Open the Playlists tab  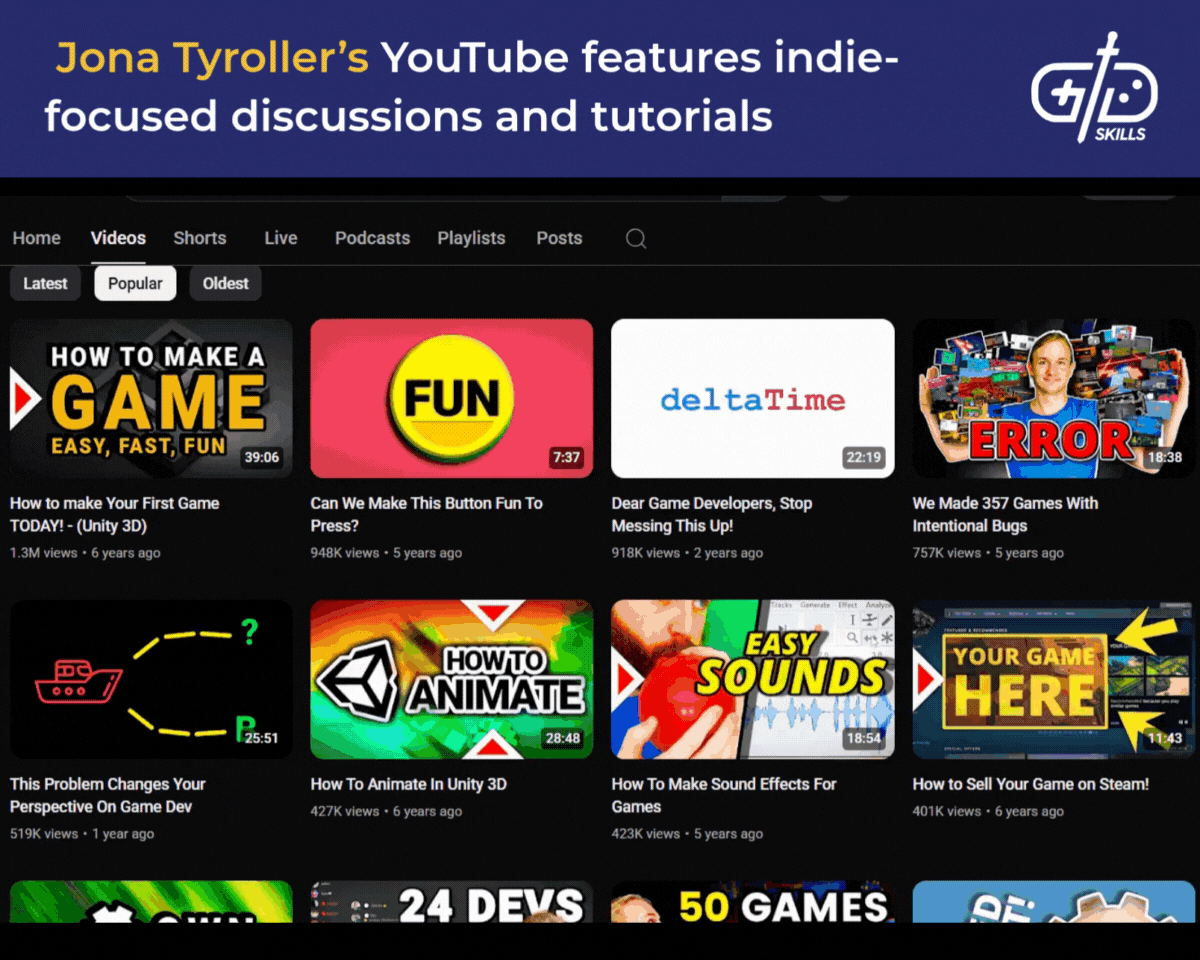click(471, 238)
